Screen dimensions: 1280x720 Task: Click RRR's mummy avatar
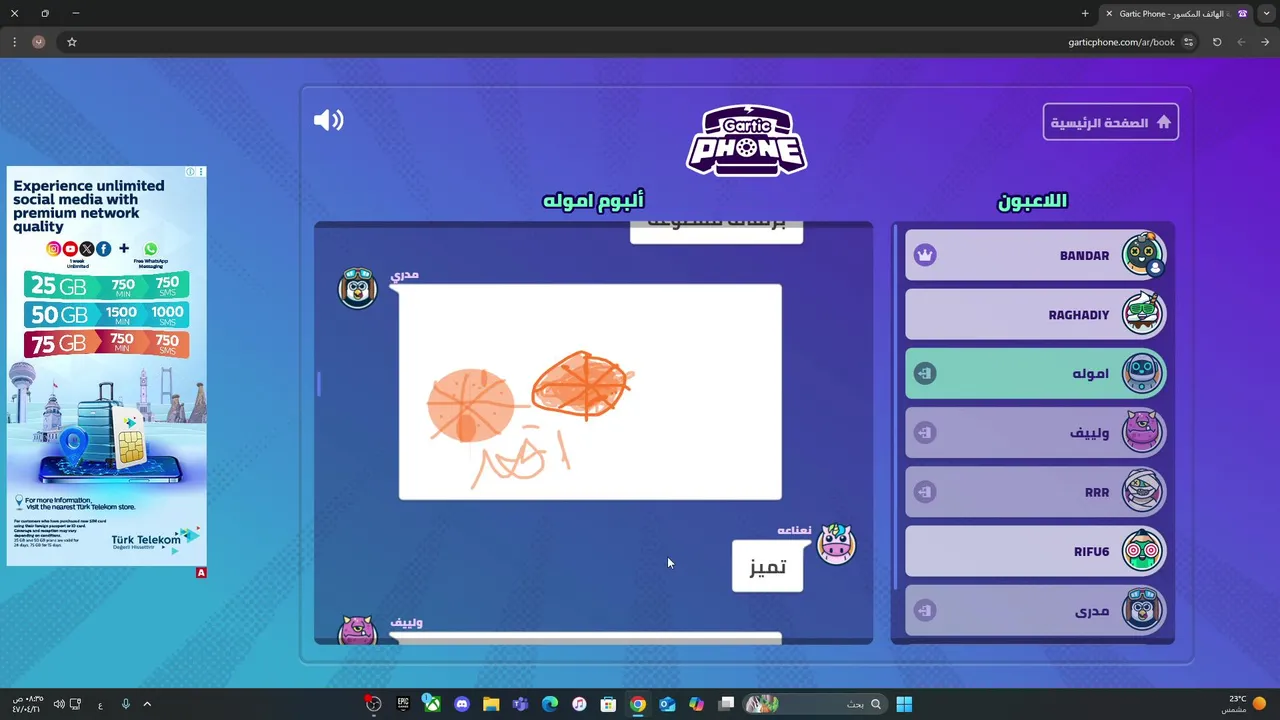[1142, 491]
